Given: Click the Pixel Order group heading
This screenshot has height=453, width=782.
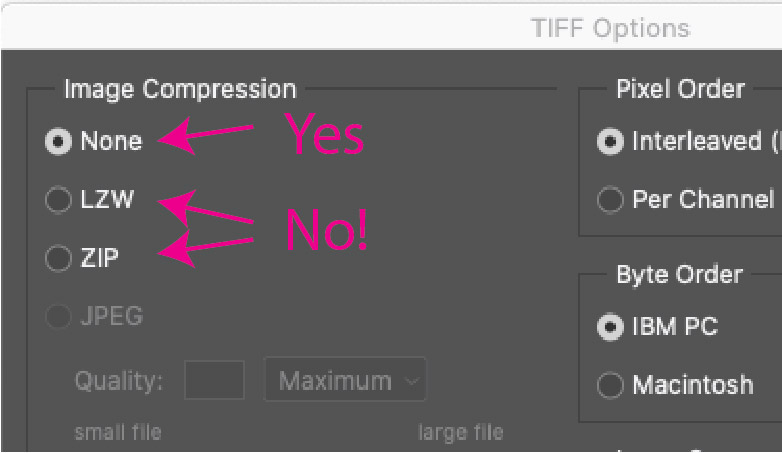Looking at the screenshot, I should pos(680,89).
